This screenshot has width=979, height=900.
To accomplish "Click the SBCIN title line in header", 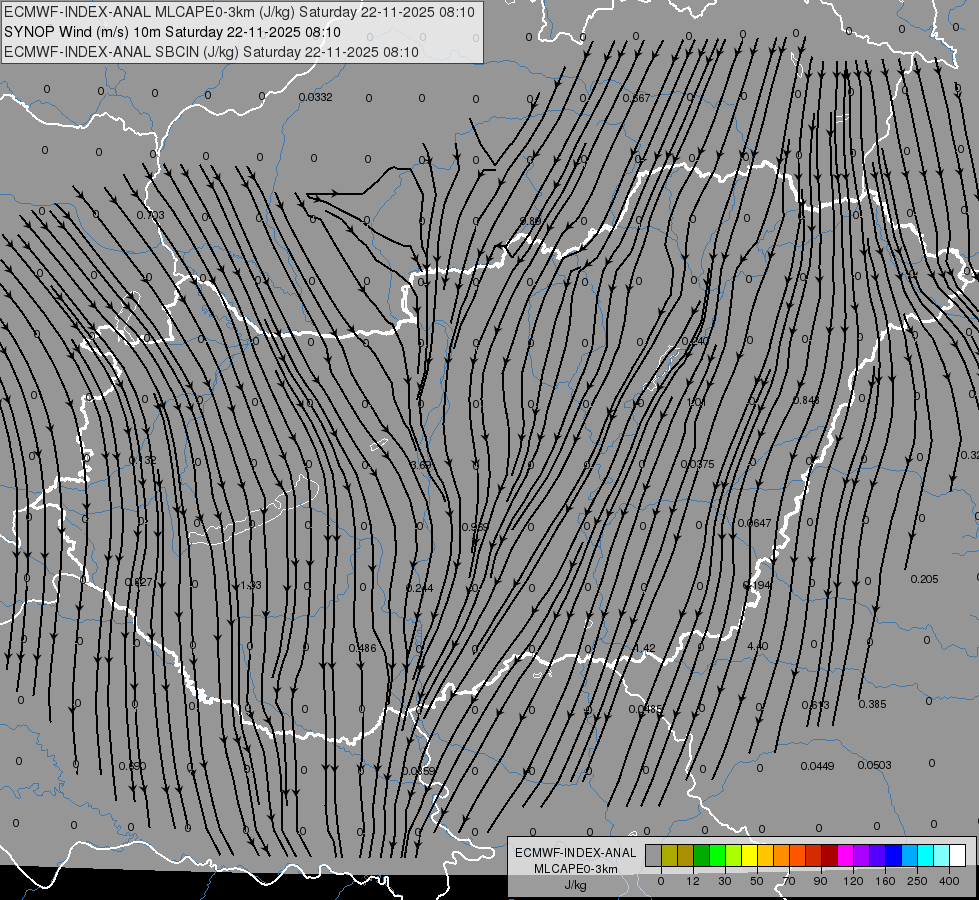I will coord(211,52).
